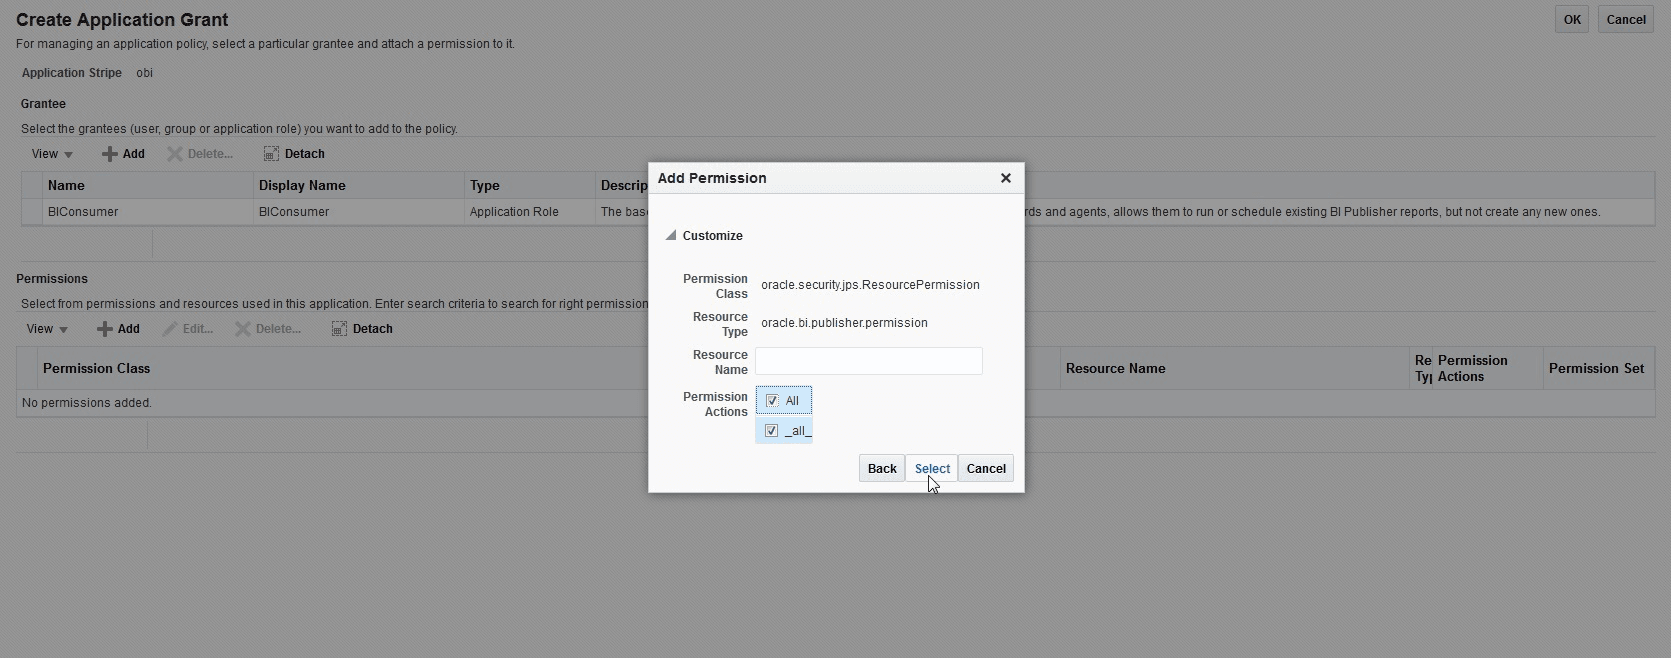The height and width of the screenshot is (658, 1671).
Task: Open the Grantee View dropdown menu
Action: coord(52,154)
